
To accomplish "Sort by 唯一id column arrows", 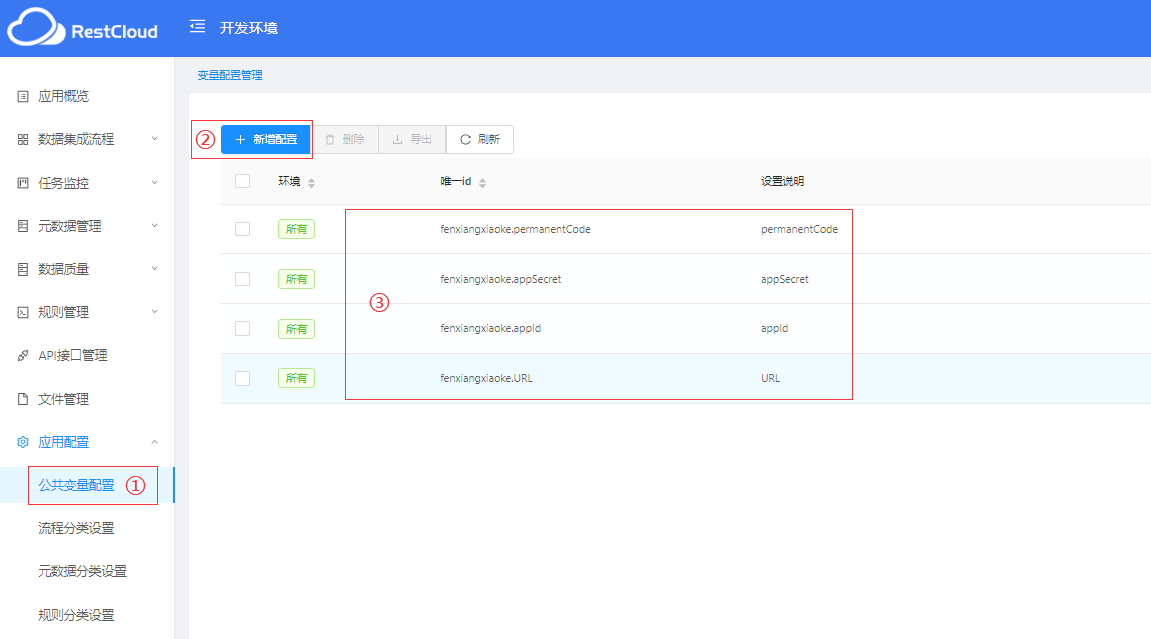I will [x=483, y=183].
